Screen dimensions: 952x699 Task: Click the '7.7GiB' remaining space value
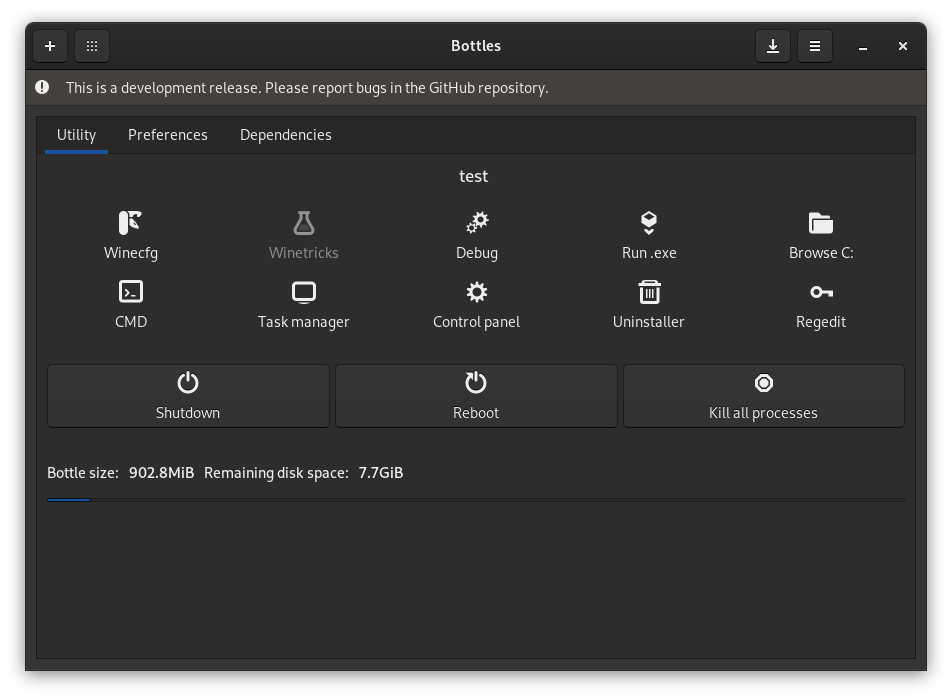point(381,472)
